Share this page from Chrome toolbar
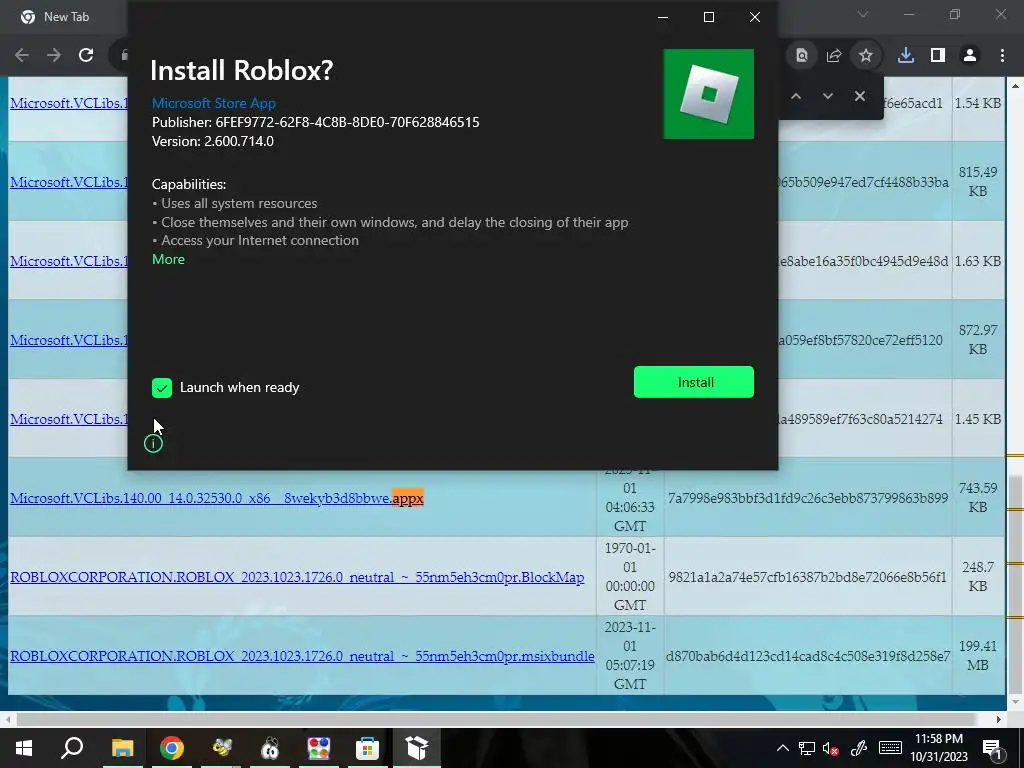This screenshot has width=1024, height=768. point(834,56)
